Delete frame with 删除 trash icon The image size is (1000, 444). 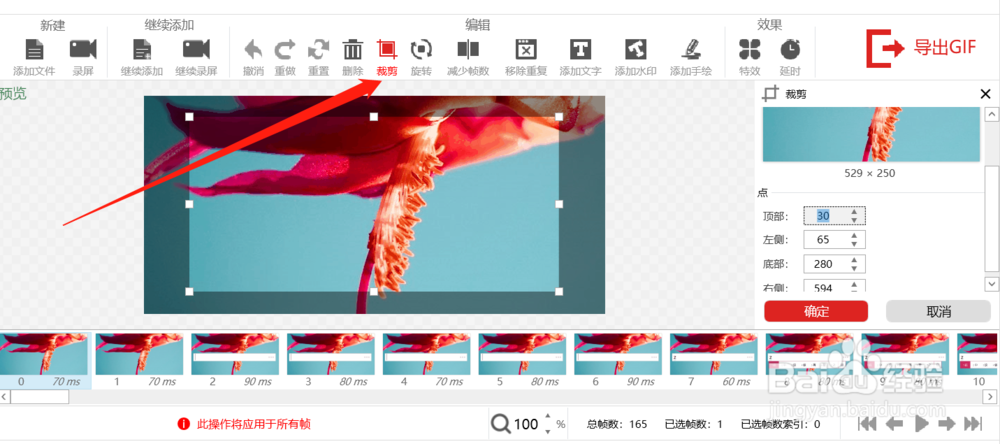pos(353,49)
